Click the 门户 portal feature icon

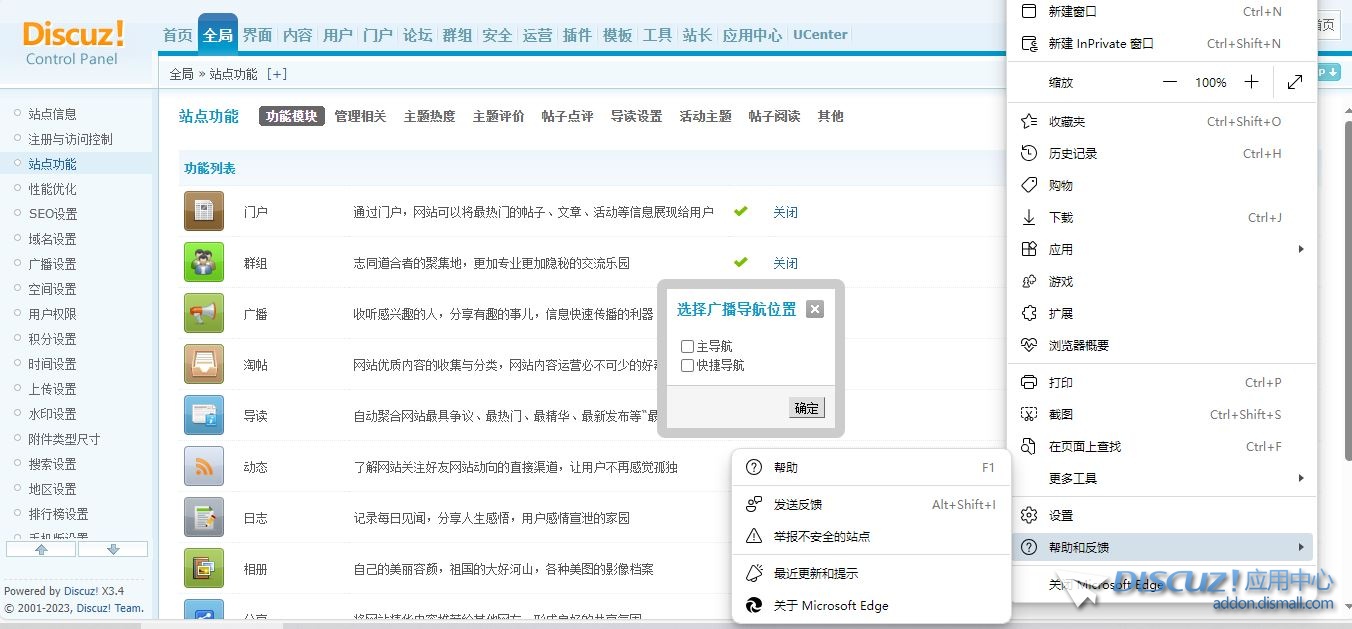click(x=204, y=212)
